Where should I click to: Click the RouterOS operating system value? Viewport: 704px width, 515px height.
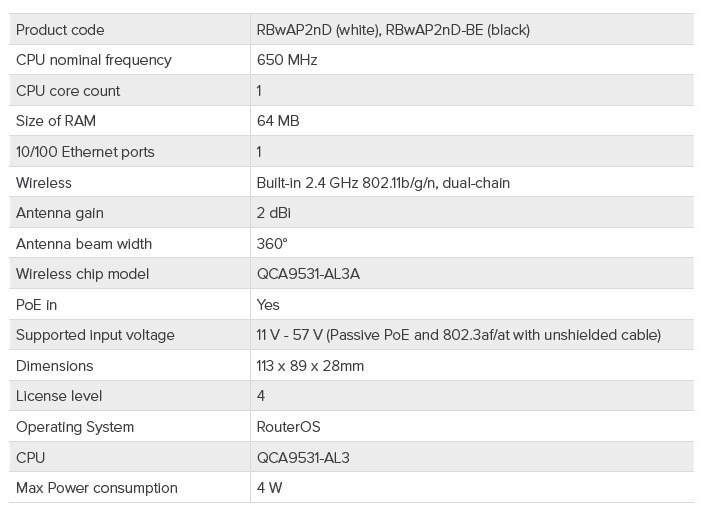pos(288,427)
